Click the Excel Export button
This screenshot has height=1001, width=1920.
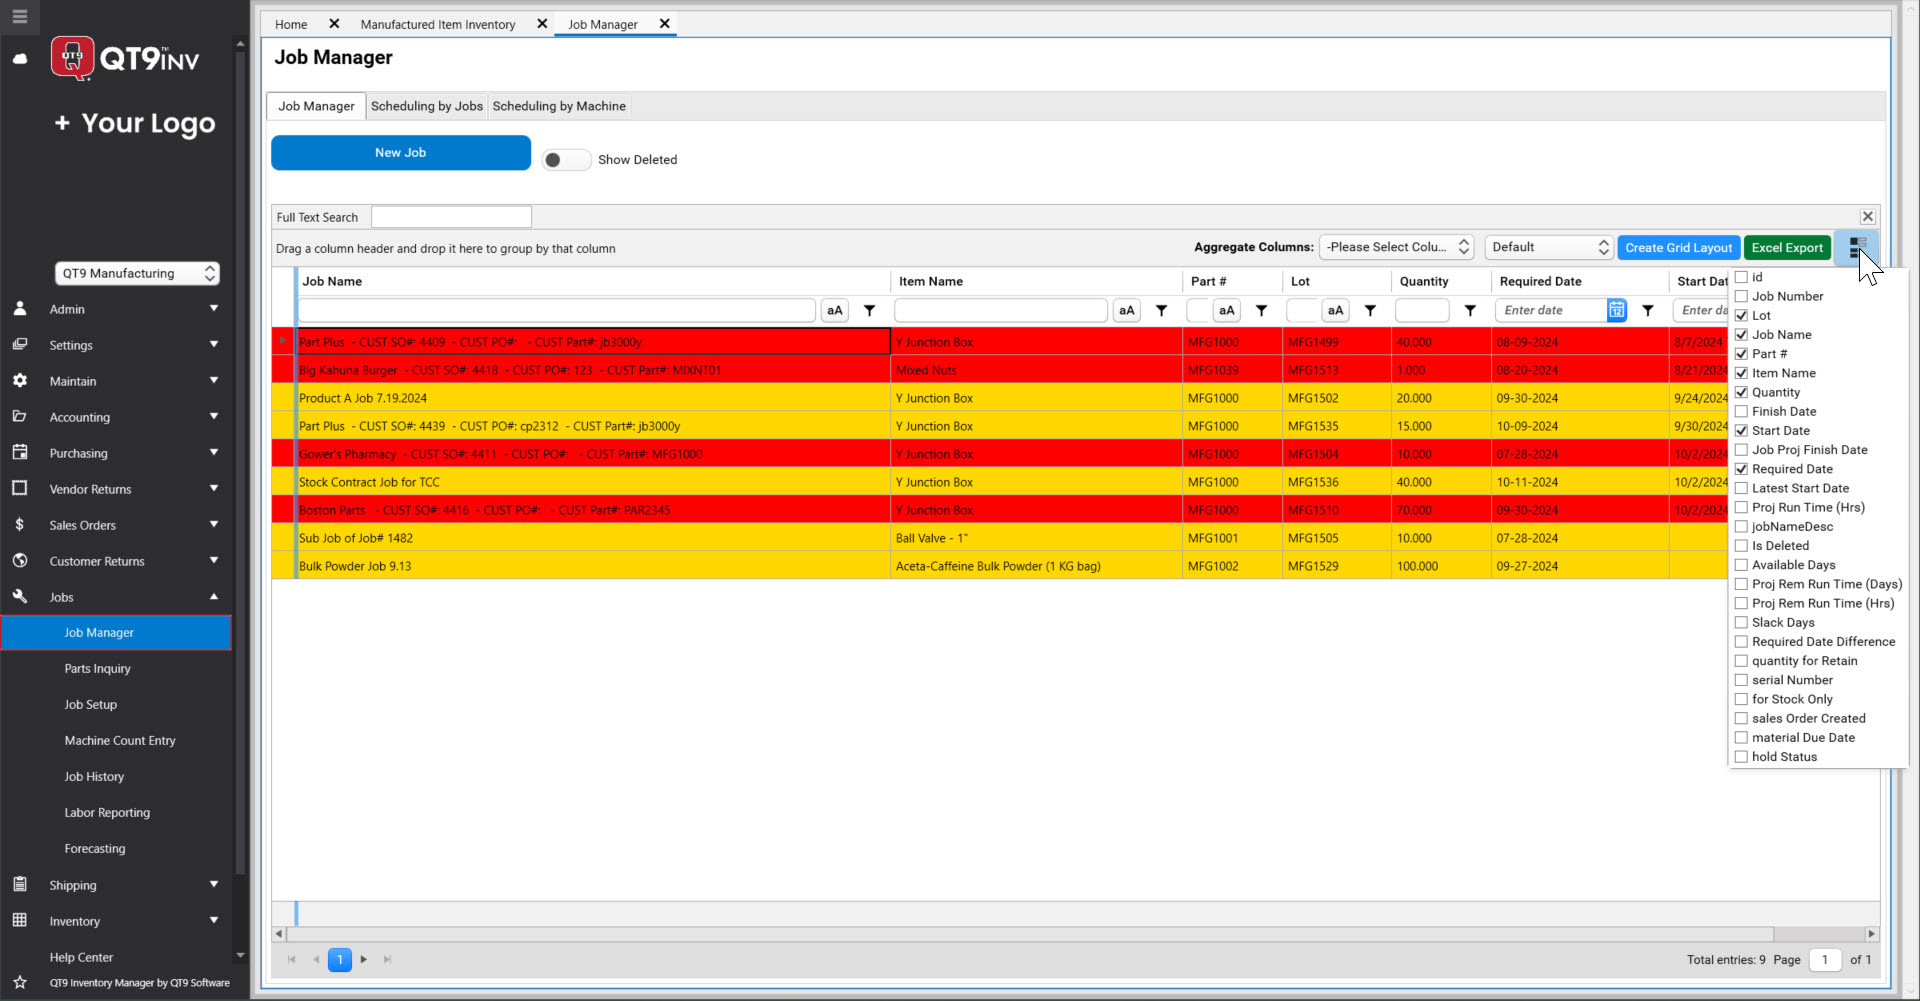click(x=1787, y=247)
